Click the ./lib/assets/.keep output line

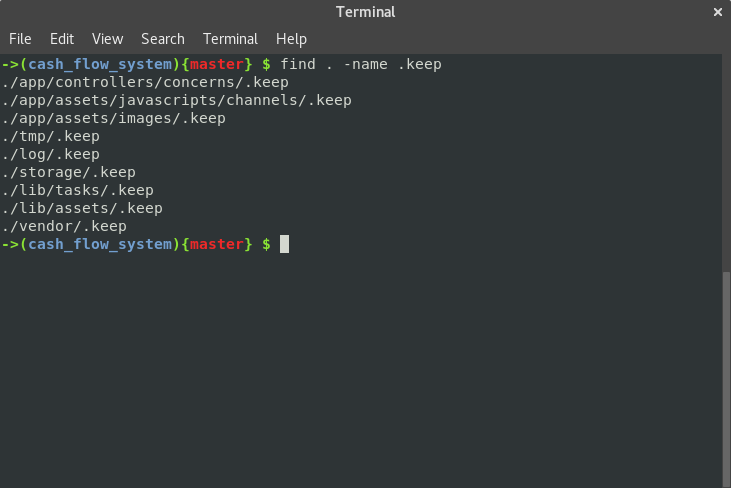82,208
